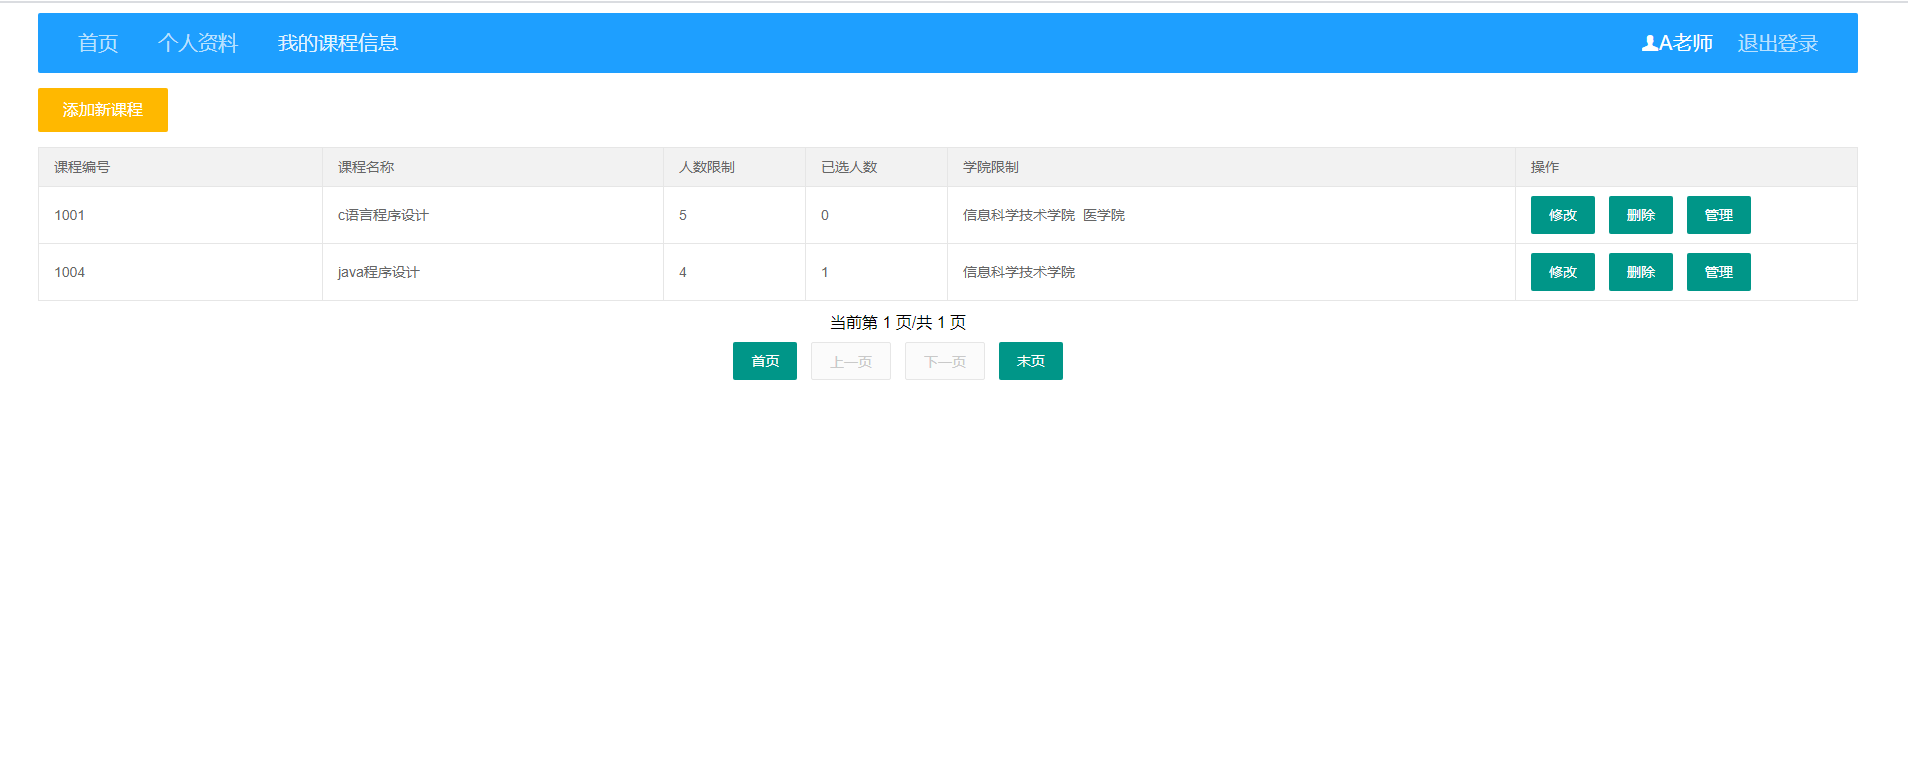Select enrolled count 0 for course 1001
The image size is (1908, 781).
coord(825,215)
